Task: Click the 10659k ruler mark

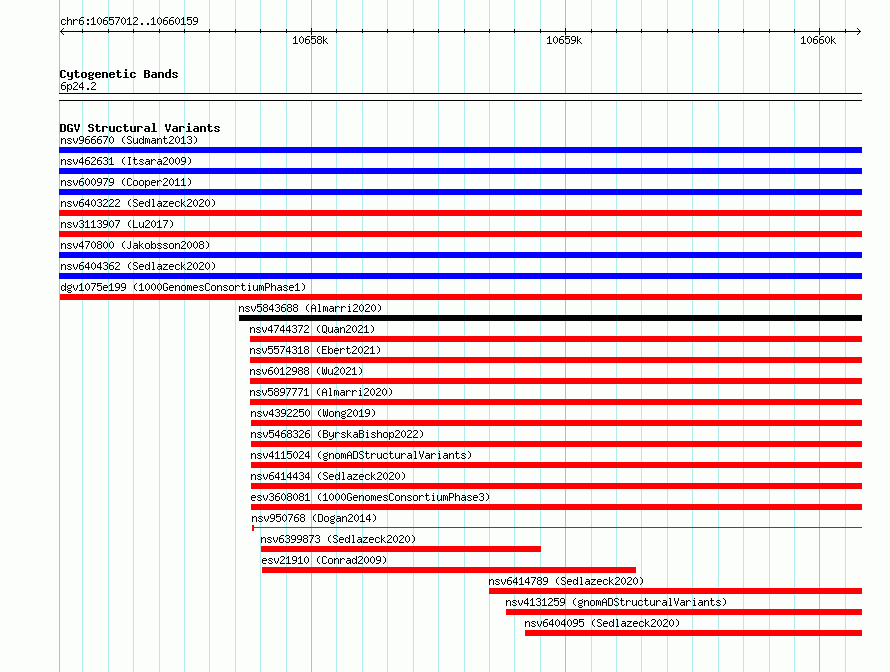Action: coord(564,40)
